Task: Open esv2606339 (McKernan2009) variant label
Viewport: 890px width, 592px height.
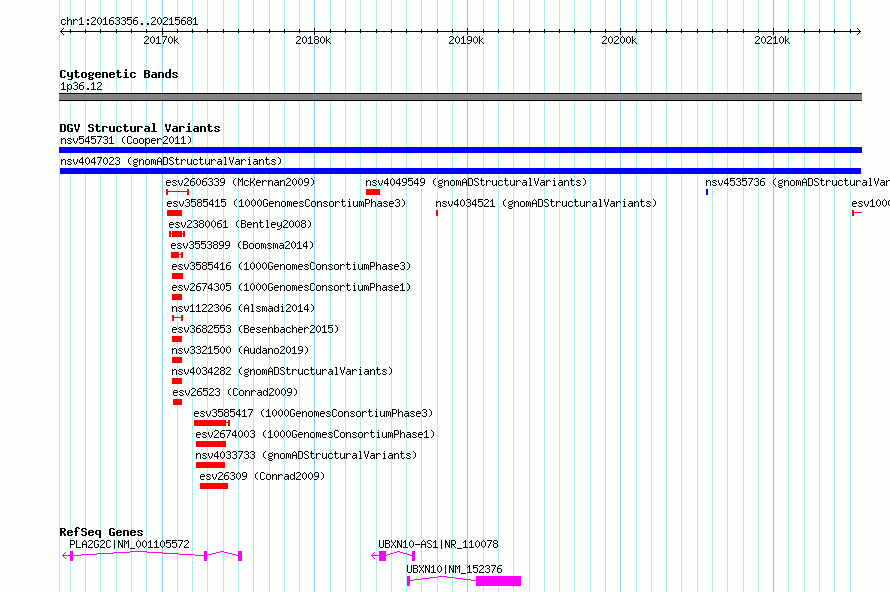Action: pyautogui.click(x=240, y=182)
